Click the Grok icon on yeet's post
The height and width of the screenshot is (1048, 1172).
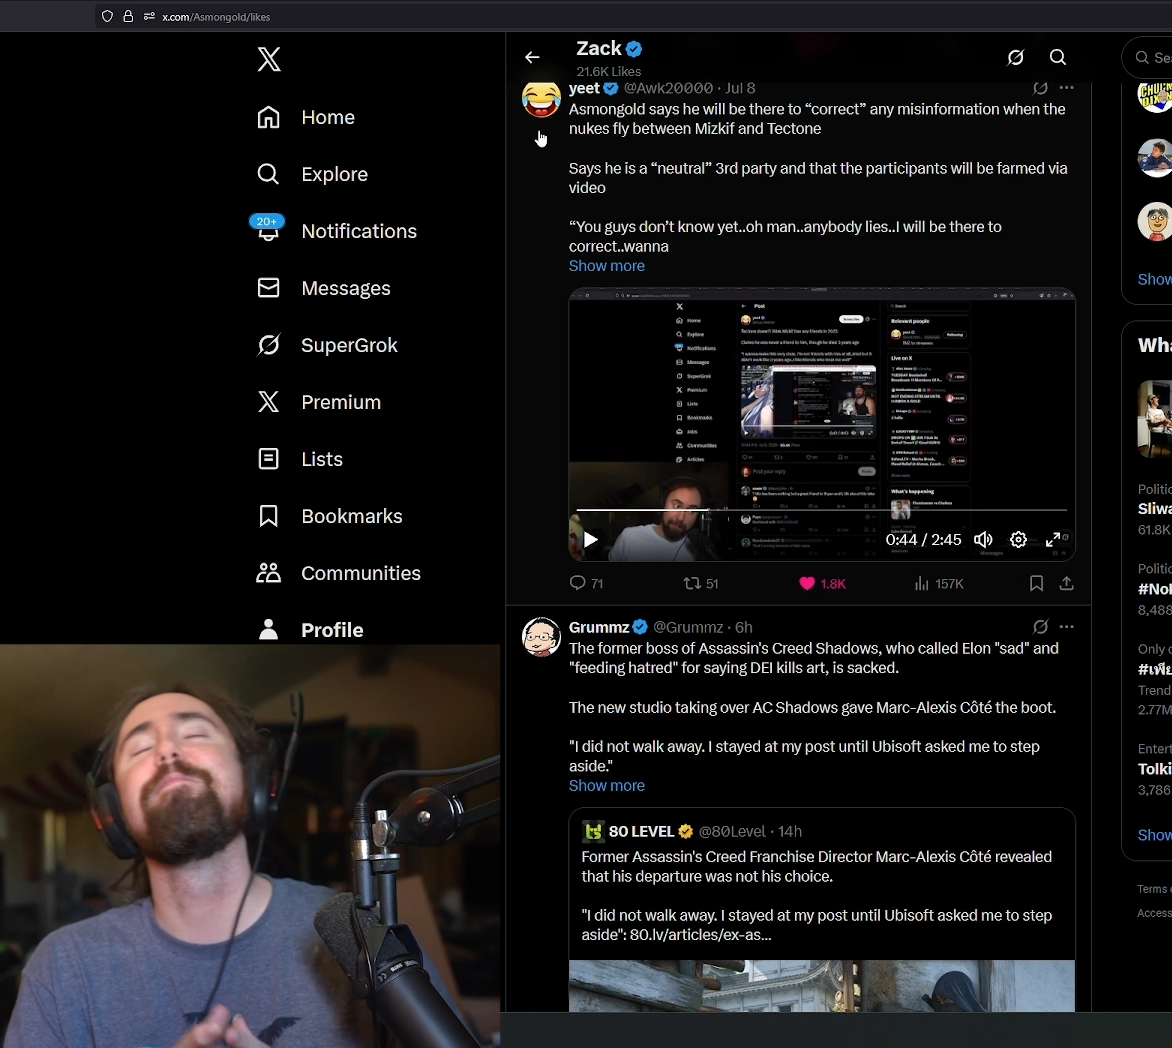[1040, 88]
